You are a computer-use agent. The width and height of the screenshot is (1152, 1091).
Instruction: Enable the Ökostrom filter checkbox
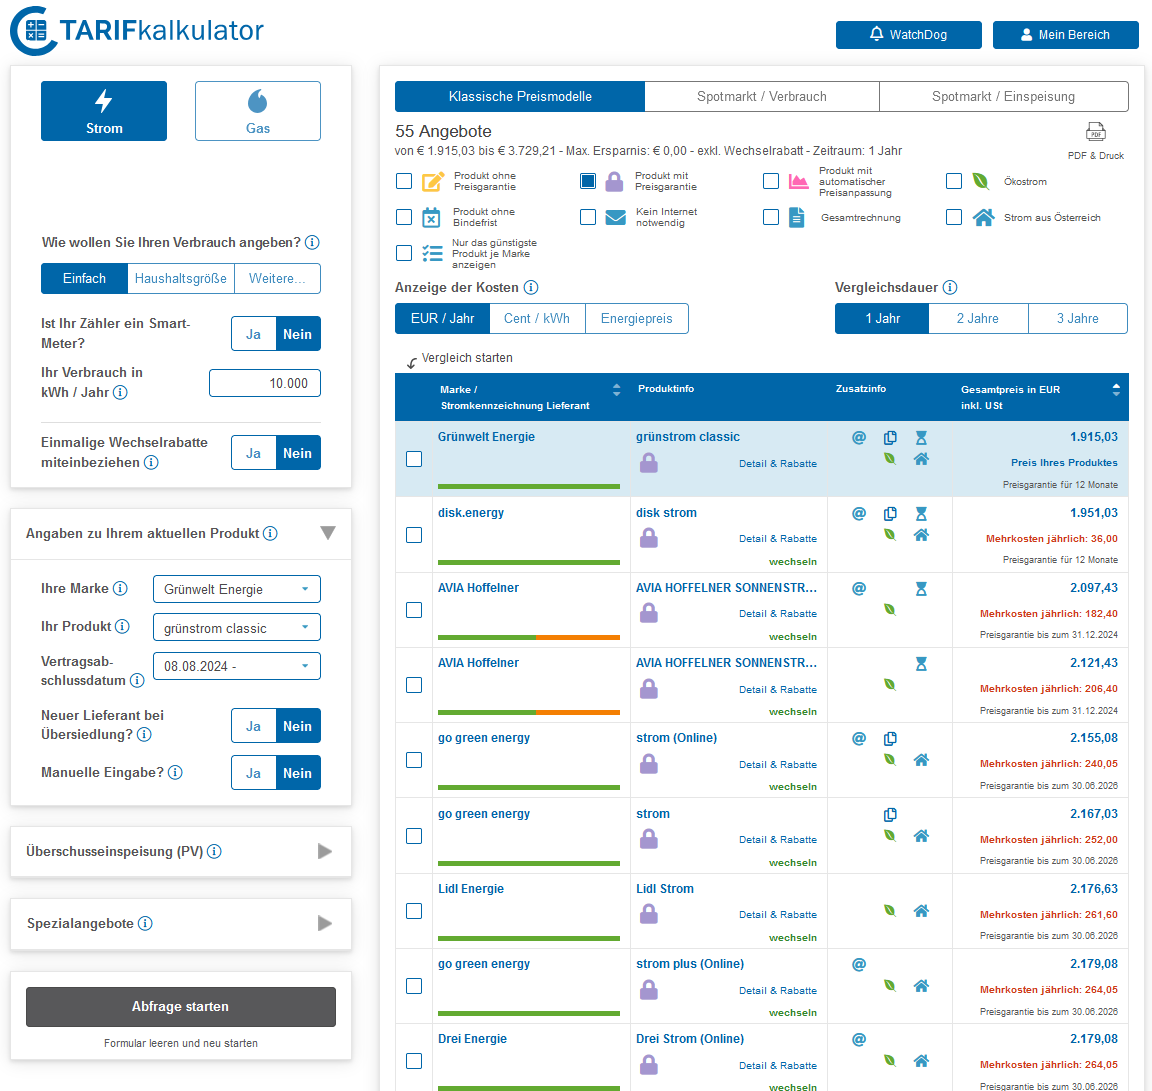954,181
